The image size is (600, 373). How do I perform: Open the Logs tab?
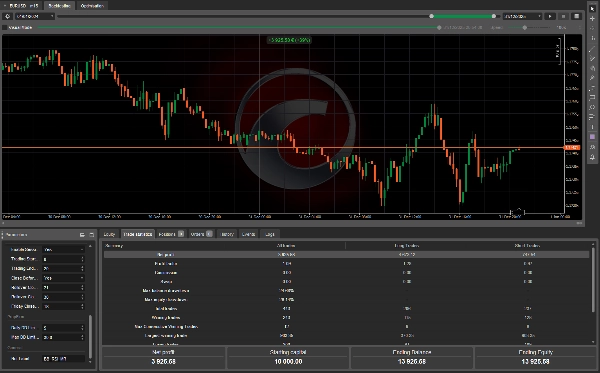click(270, 234)
